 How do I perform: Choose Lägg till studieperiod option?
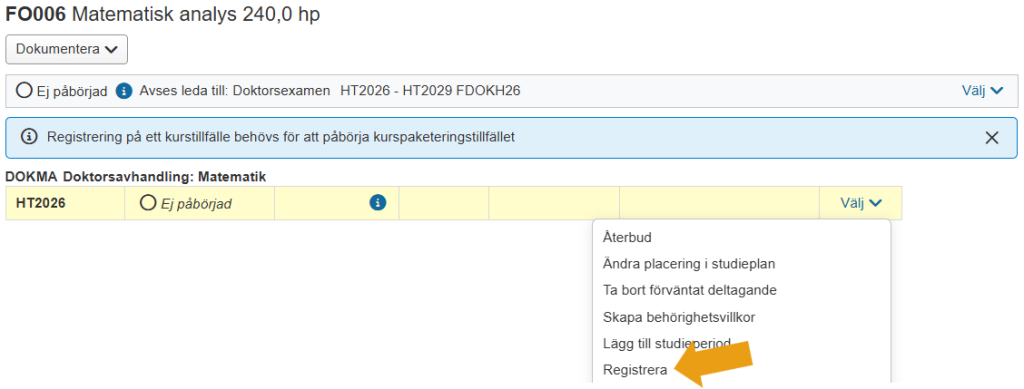(667, 343)
